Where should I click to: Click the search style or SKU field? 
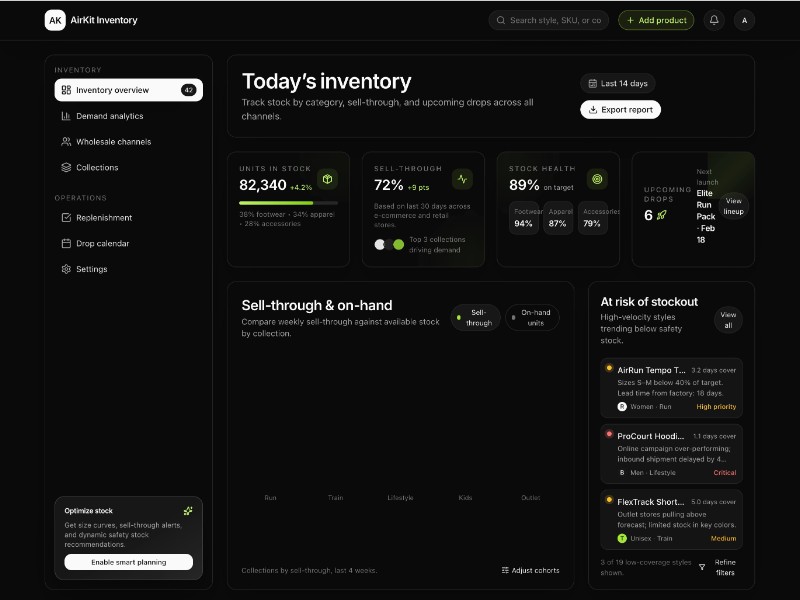click(549, 20)
